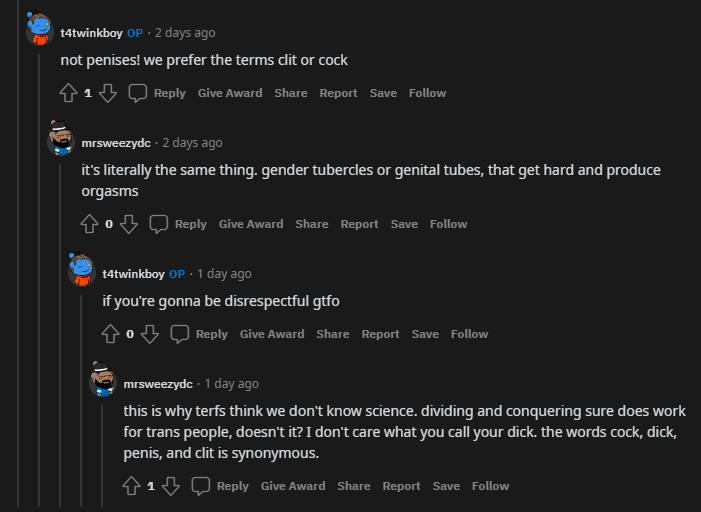Downvote mrsweezydc's 'literally the same thing' comment
The image size is (701, 512).
tap(129, 224)
